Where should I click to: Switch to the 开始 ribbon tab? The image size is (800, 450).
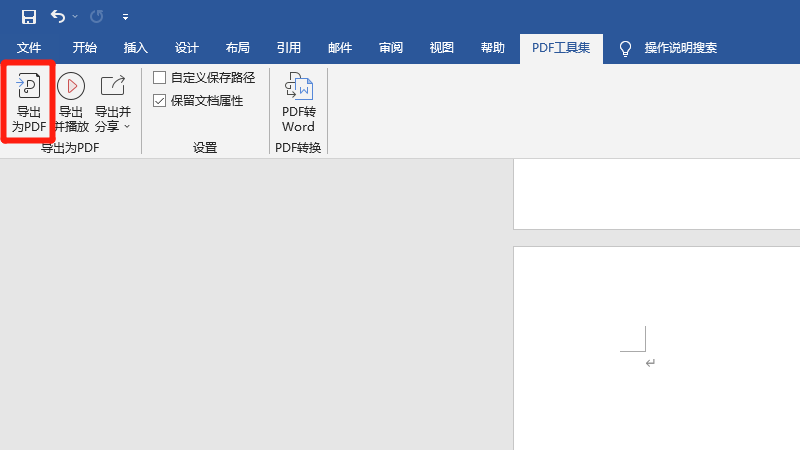coord(85,48)
